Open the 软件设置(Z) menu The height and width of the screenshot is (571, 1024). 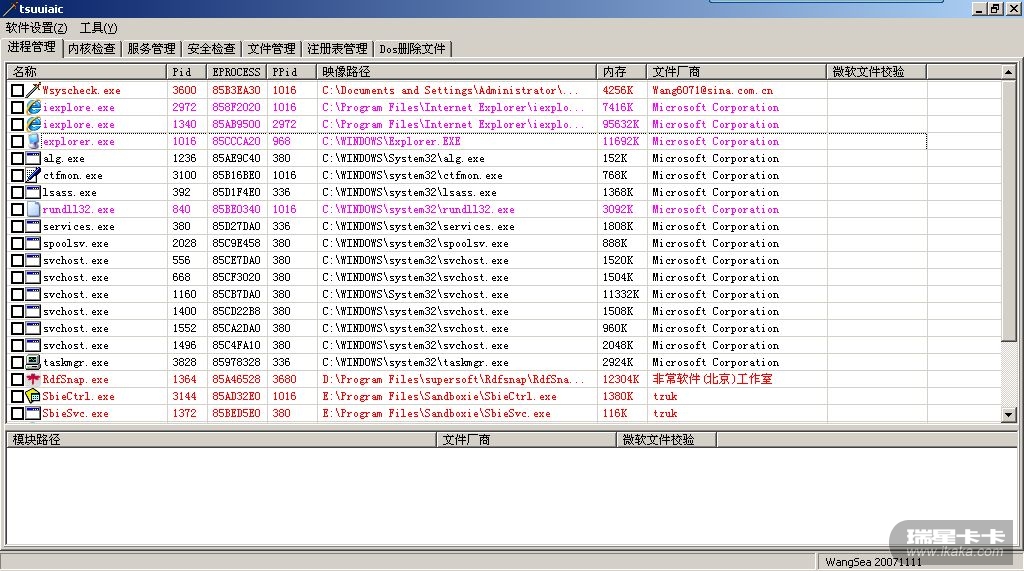click(x=37, y=28)
